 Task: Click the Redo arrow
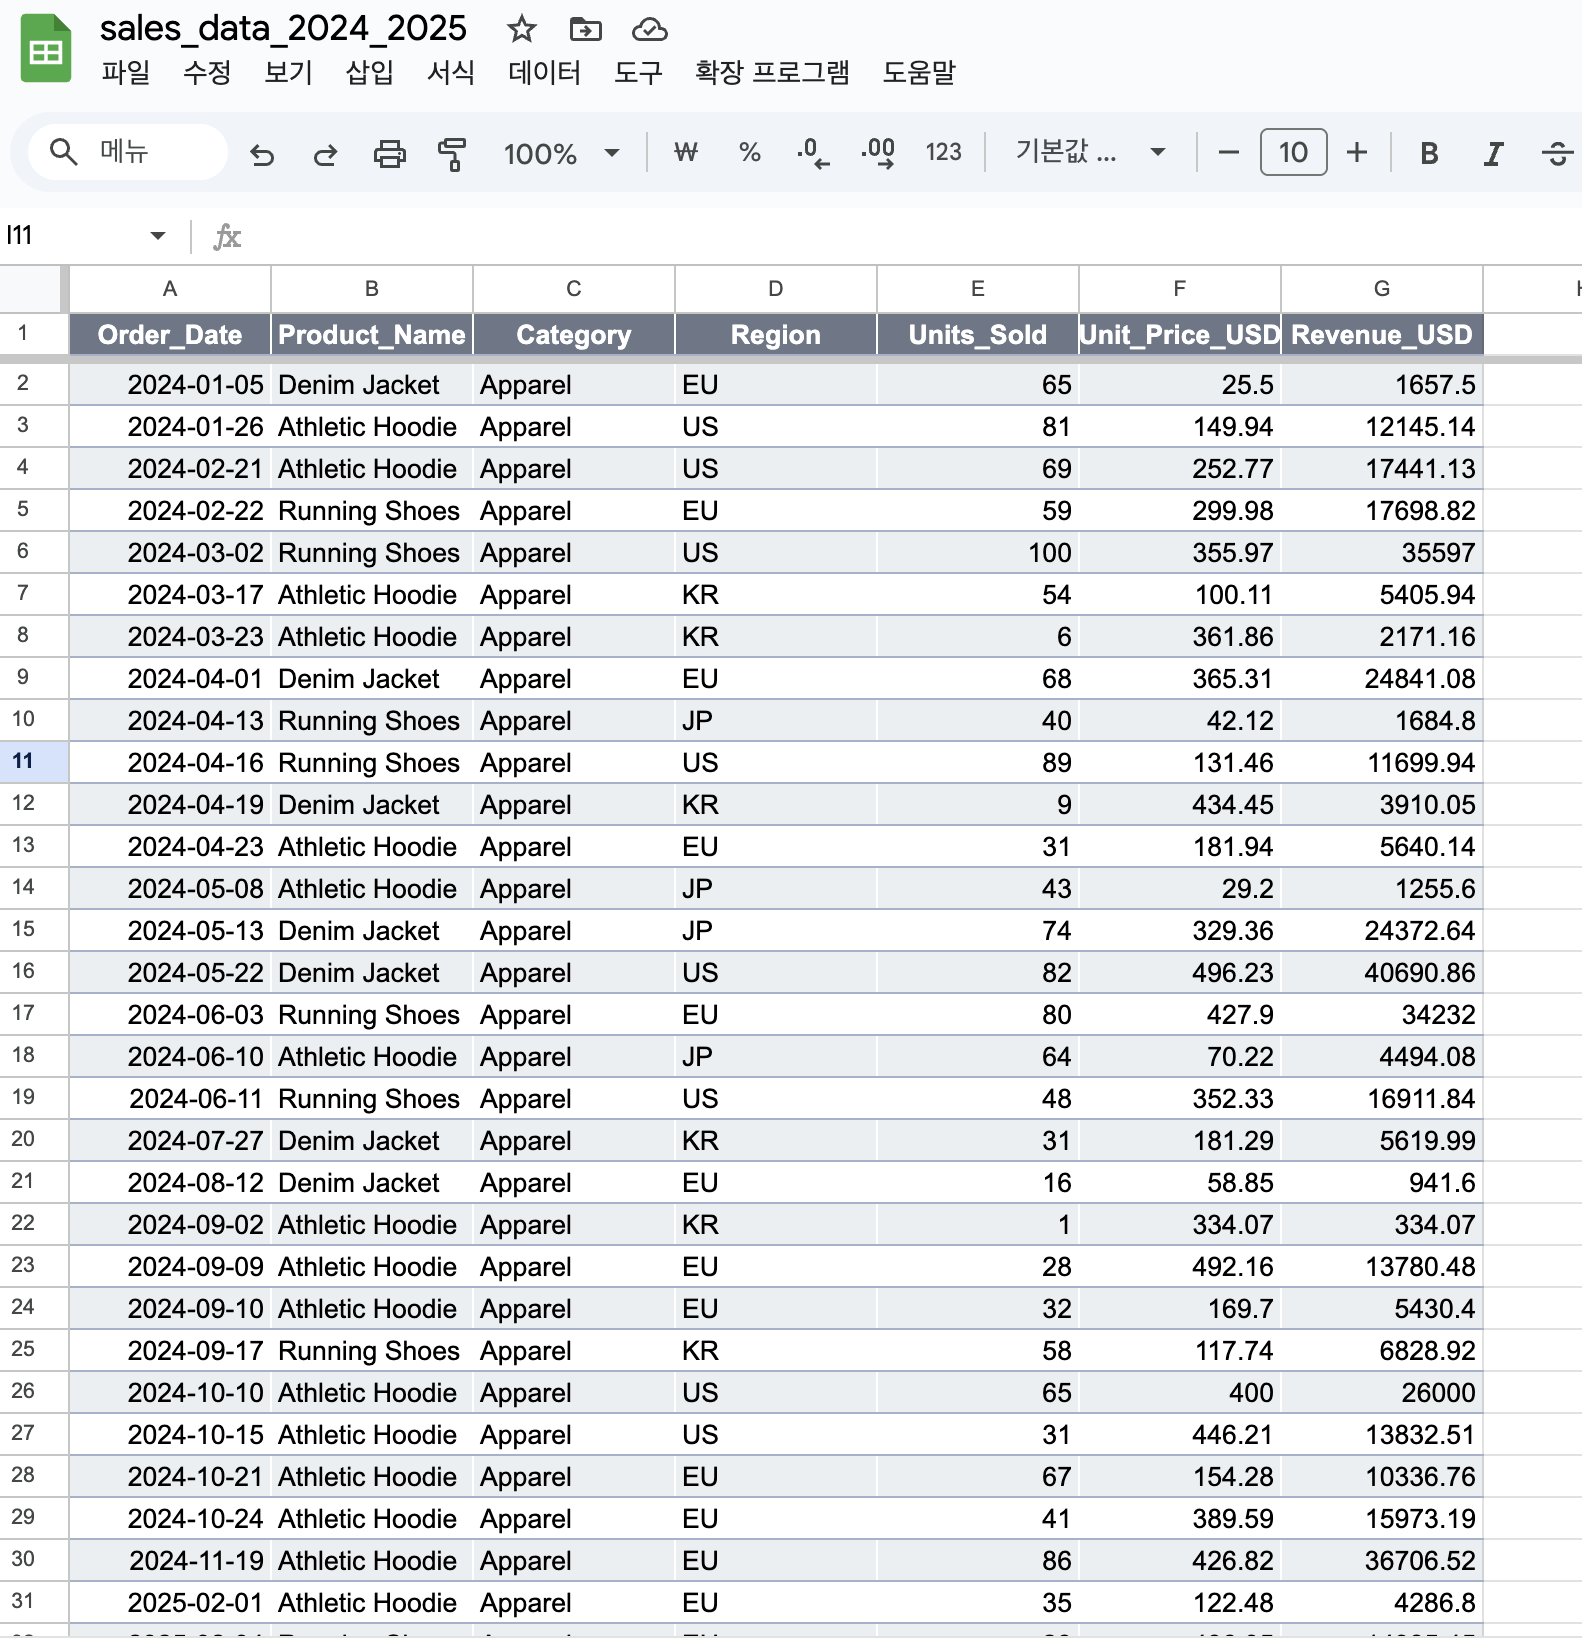[x=325, y=153]
